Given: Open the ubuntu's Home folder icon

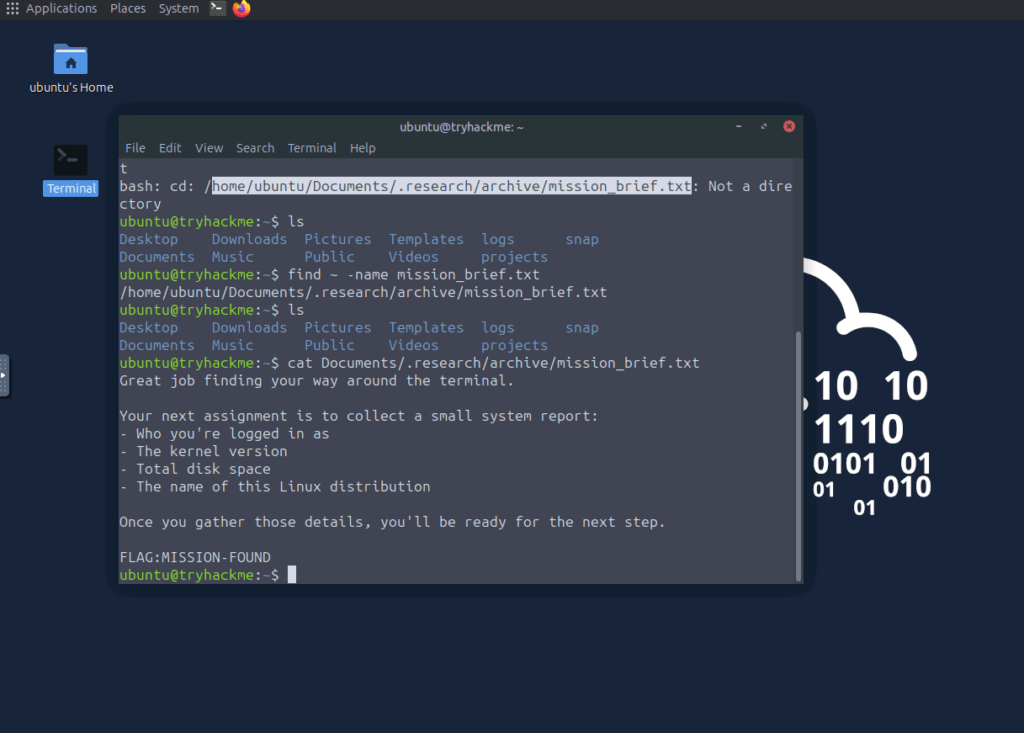Looking at the screenshot, I should (x=70, y=59).
